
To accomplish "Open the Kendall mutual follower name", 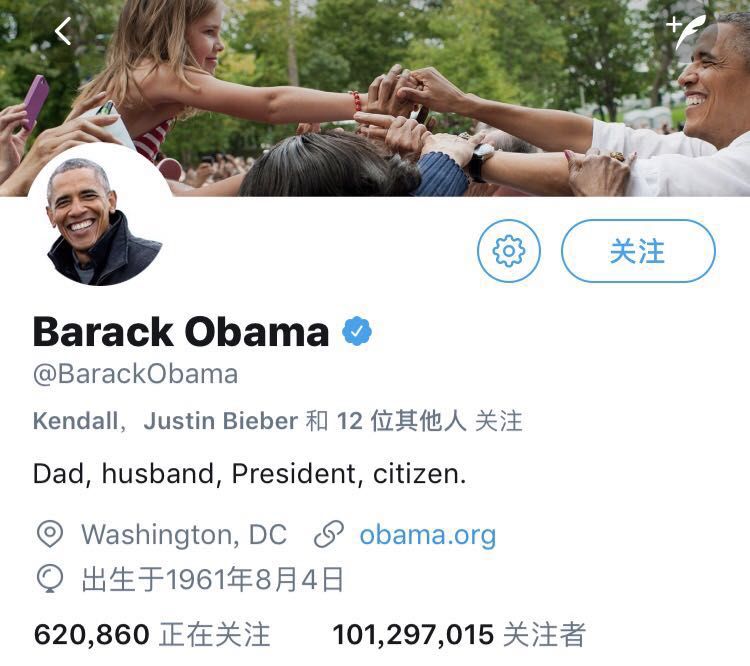I will pyautogui.click(x=76, y=421).
